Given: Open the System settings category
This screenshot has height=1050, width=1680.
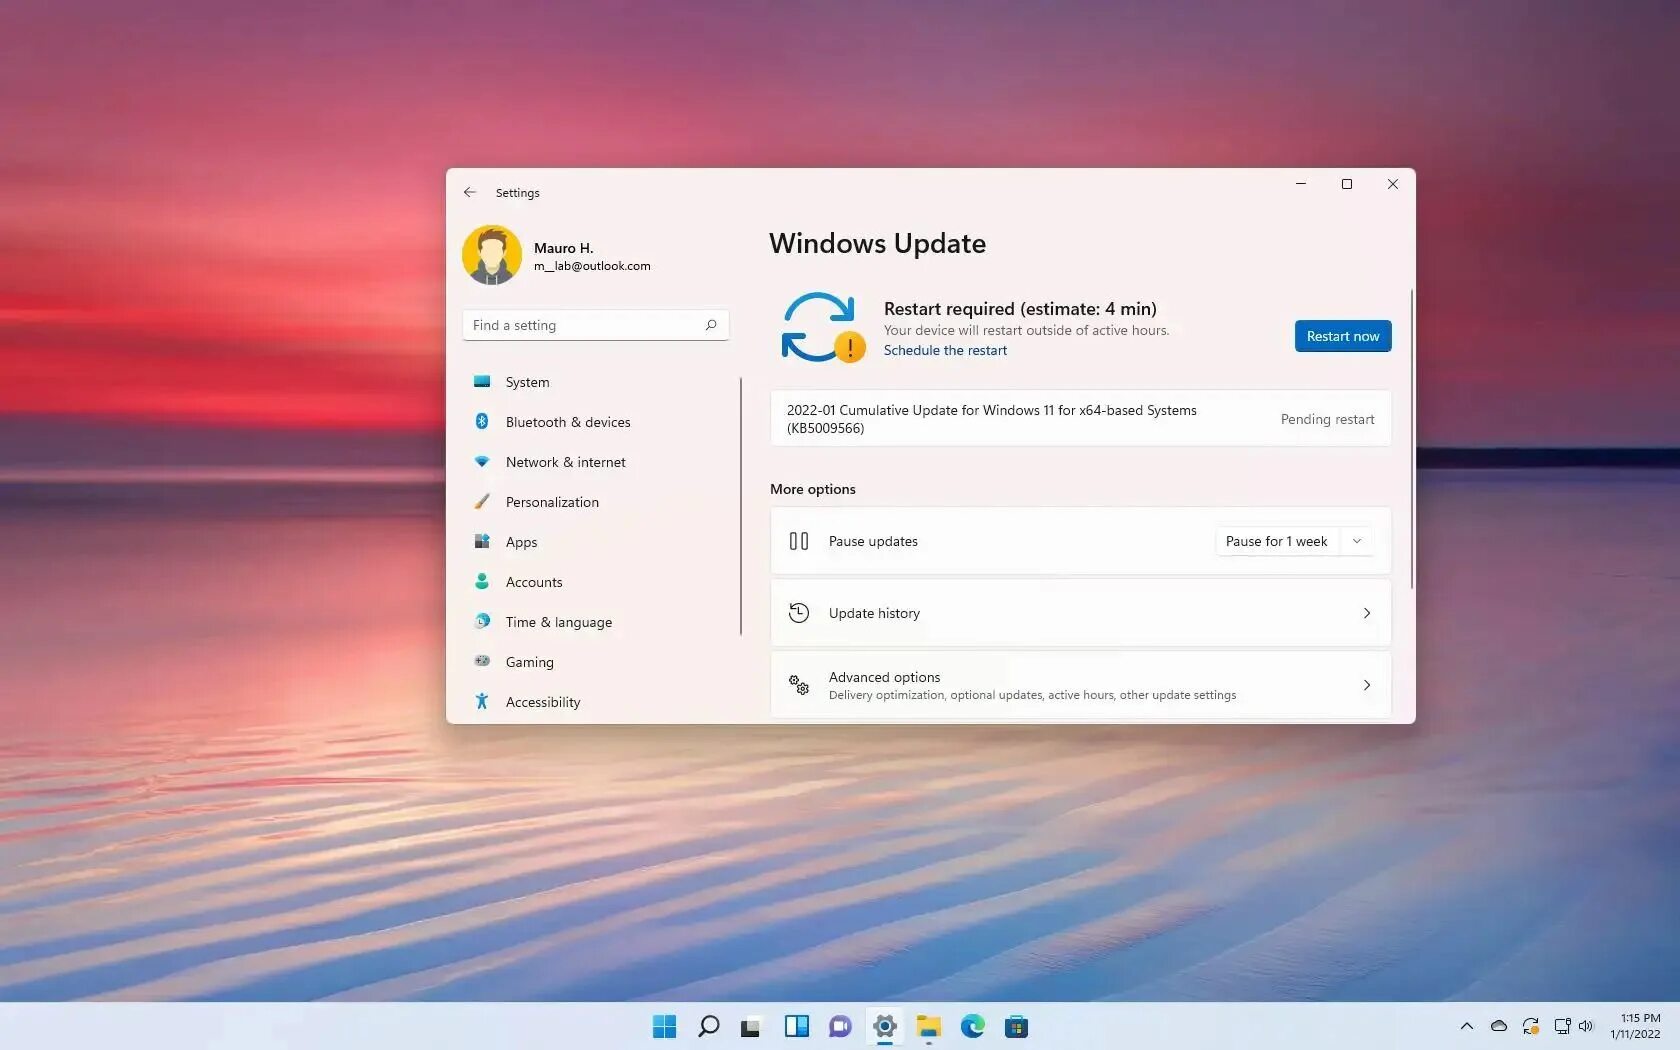Looking at the screenshot, I should click(x=596, y=382).
